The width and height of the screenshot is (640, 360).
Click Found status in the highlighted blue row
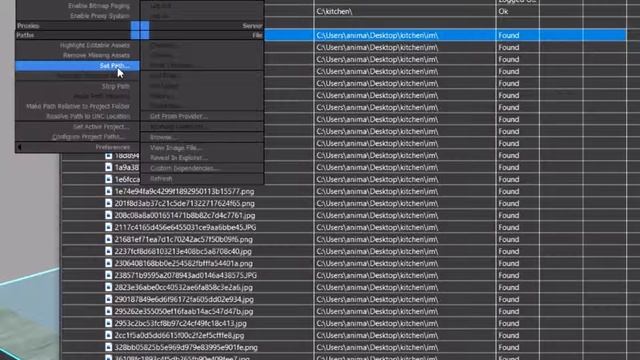[x=518, y=35]
